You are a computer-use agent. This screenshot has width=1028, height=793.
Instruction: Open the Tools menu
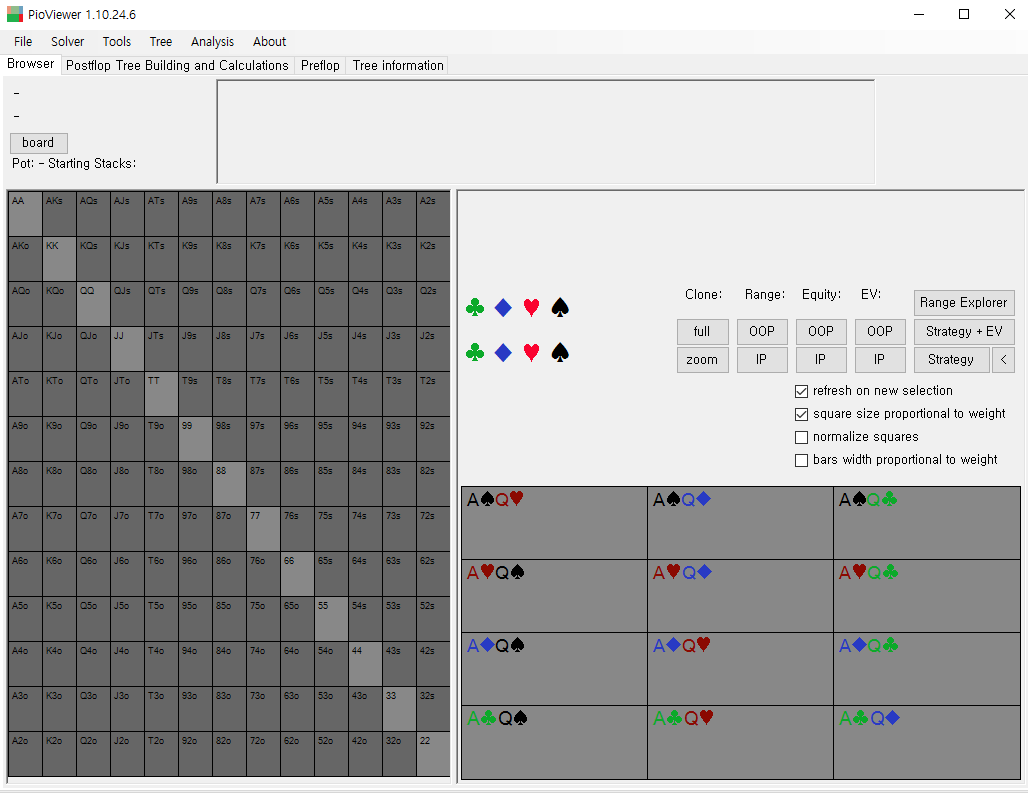point(117,41)
